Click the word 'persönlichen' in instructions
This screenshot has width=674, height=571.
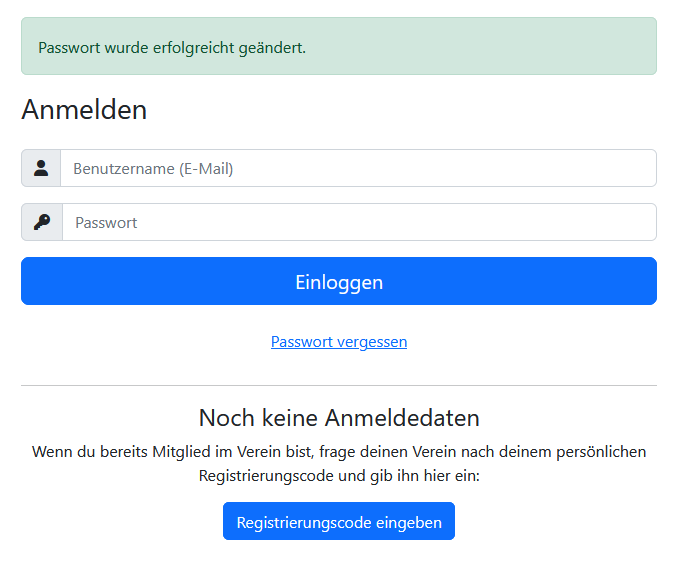point(599,452)
